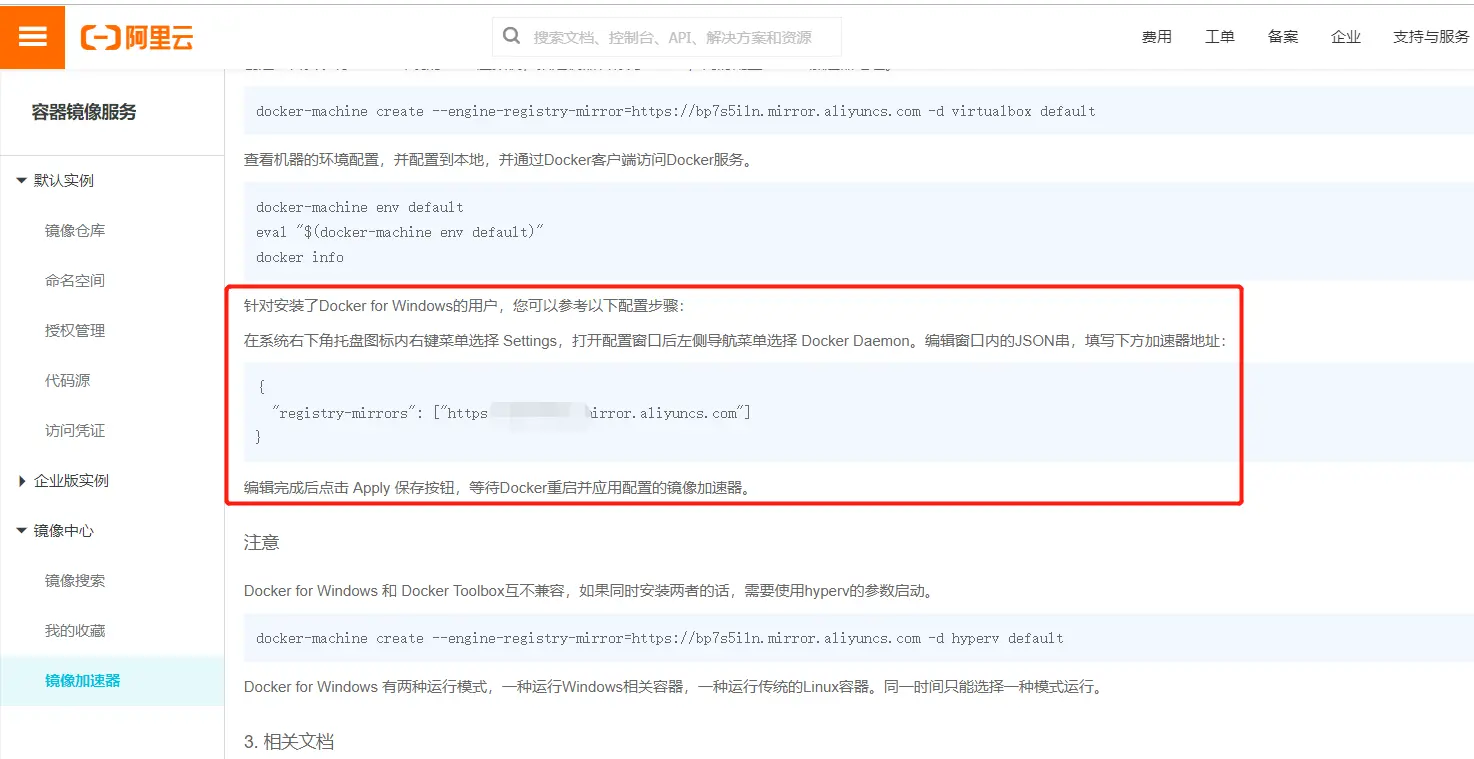The width and height of the screenshot is (1474, 759).
Task: Click the eval docker-machine env line
Action: (400, 232)
